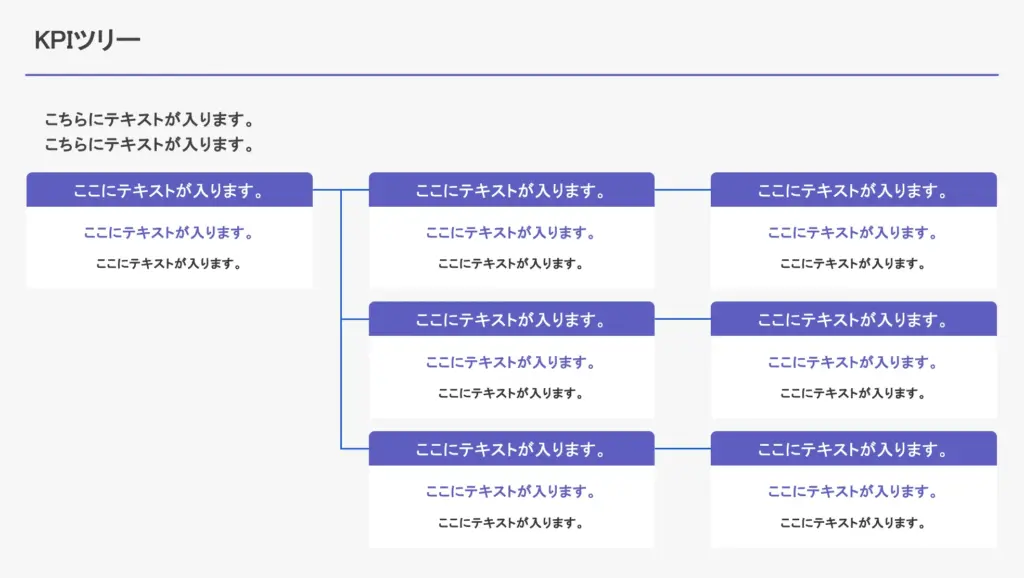Click the root node's black body text
This screenshot has height=578, width=1024.
(x=169, y=264)
